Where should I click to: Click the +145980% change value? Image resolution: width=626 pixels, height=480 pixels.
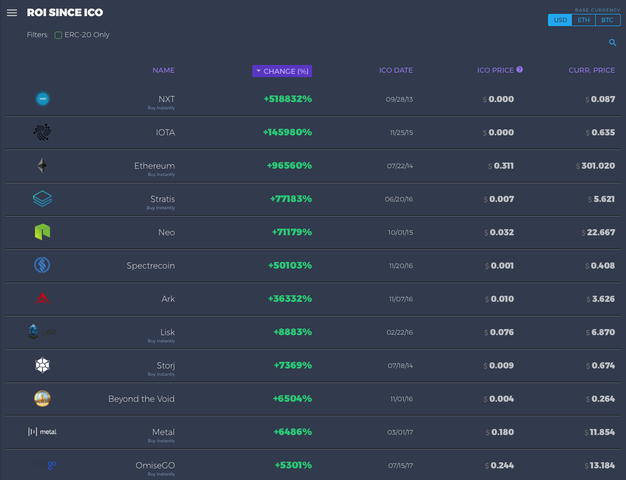click(x=287, y=132)
